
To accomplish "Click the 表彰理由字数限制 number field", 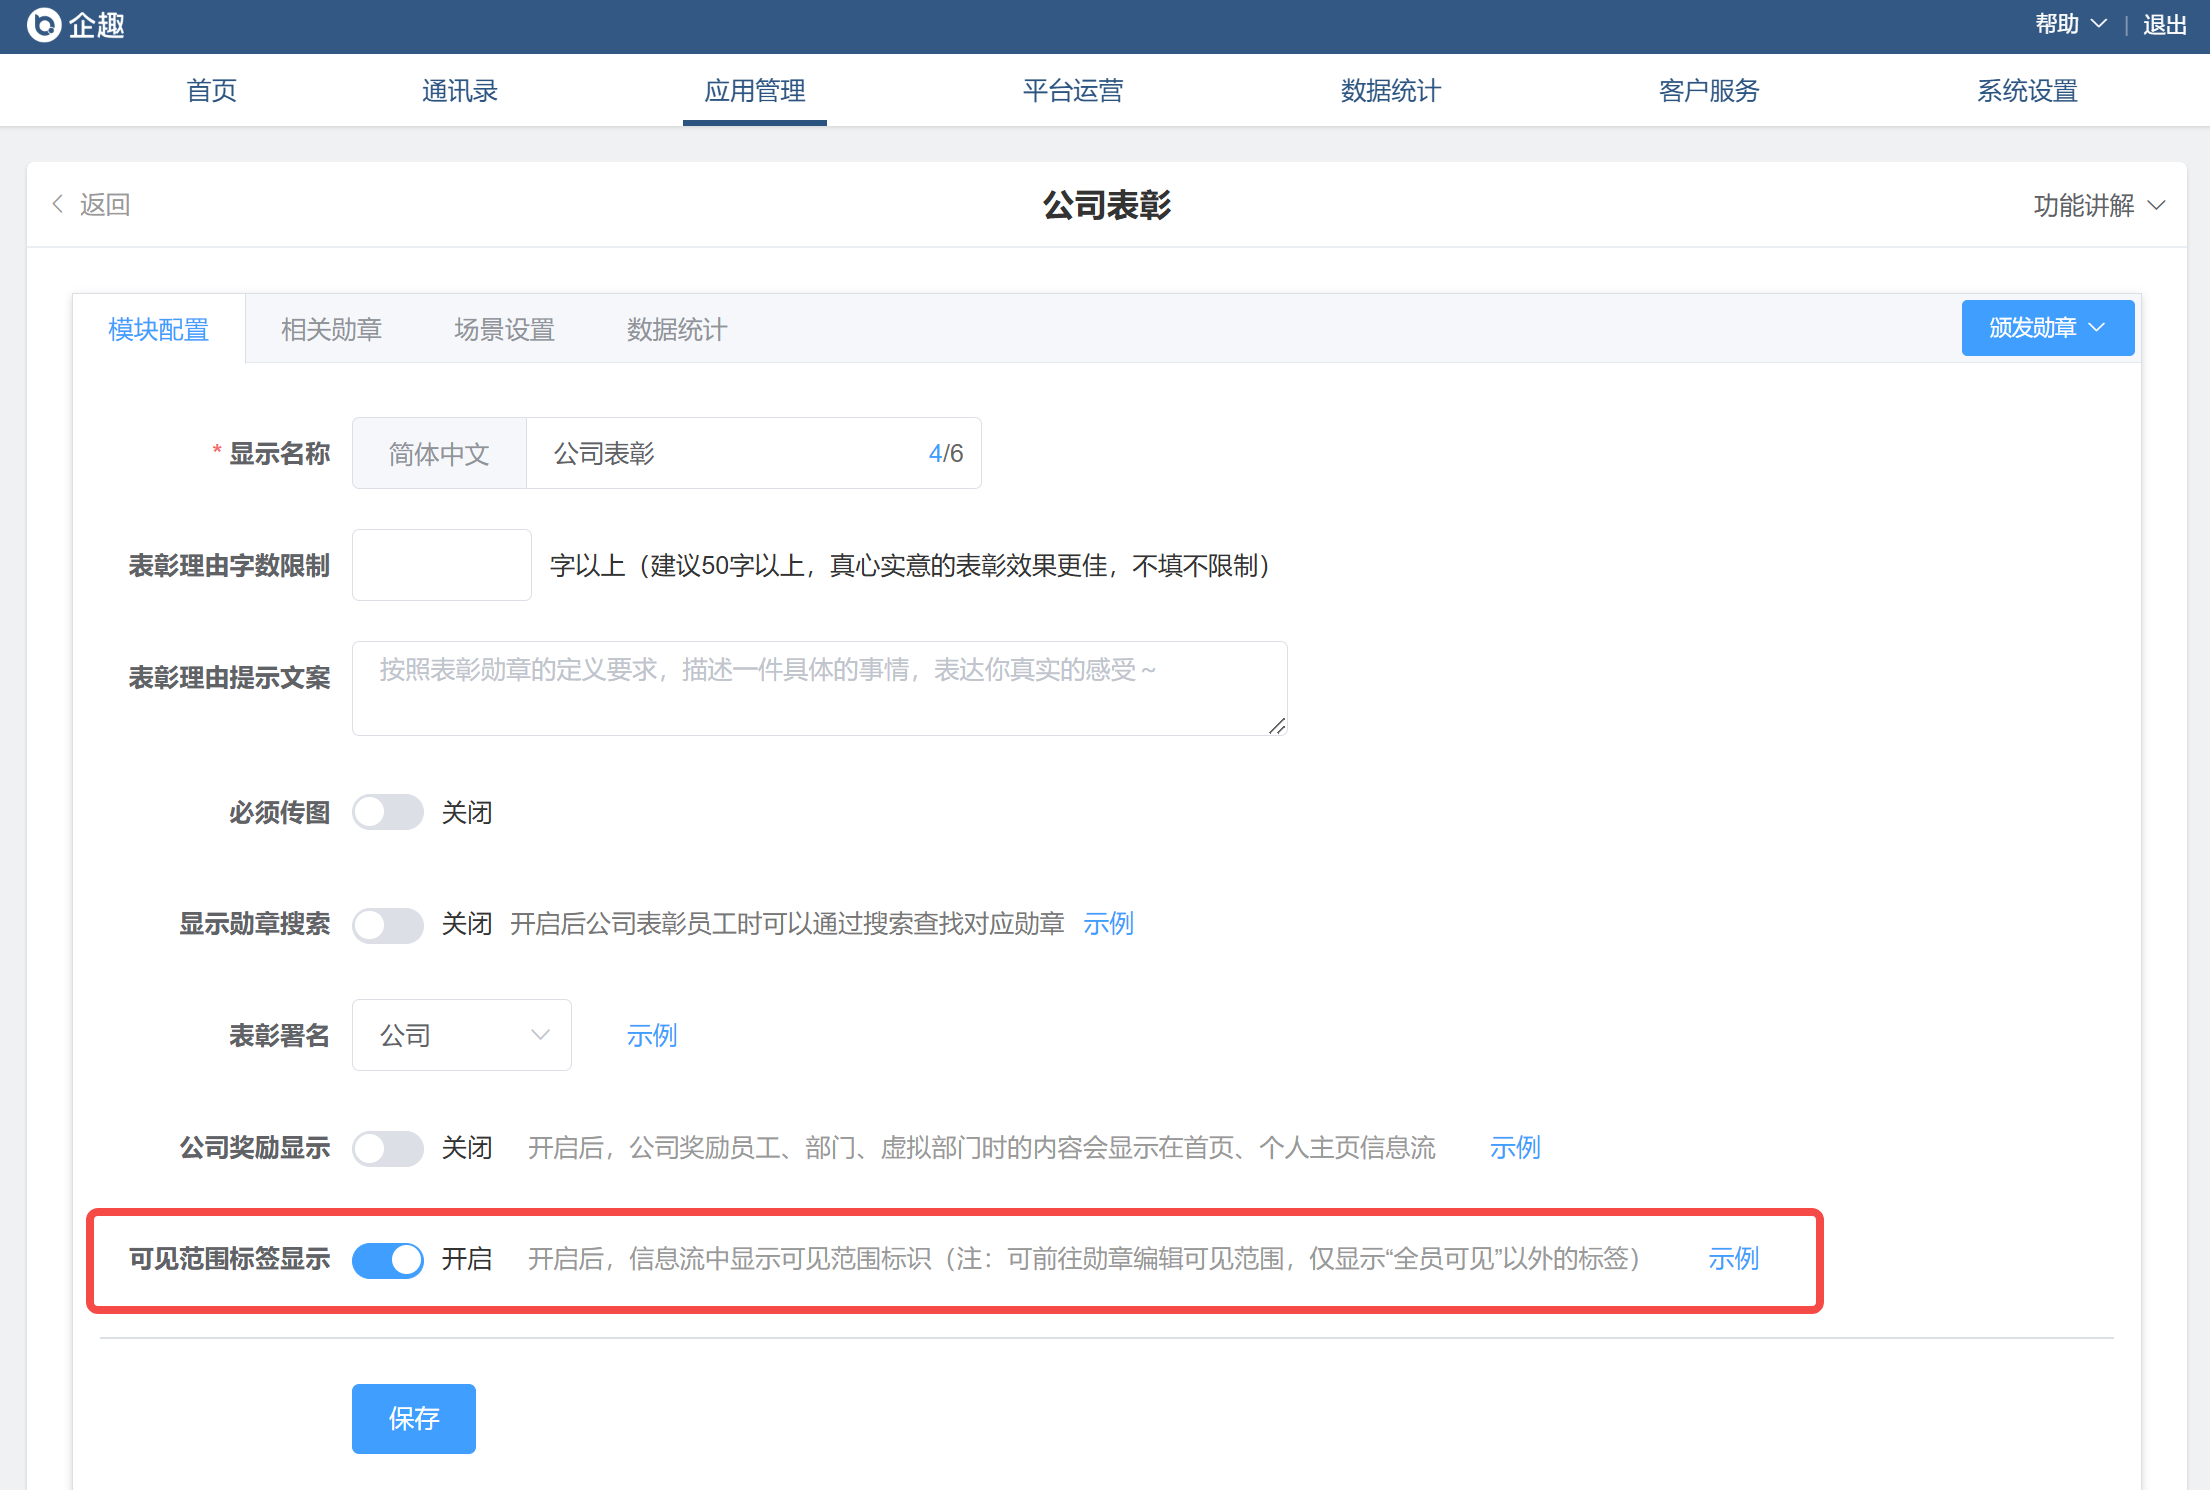I will tap(441, 565).
